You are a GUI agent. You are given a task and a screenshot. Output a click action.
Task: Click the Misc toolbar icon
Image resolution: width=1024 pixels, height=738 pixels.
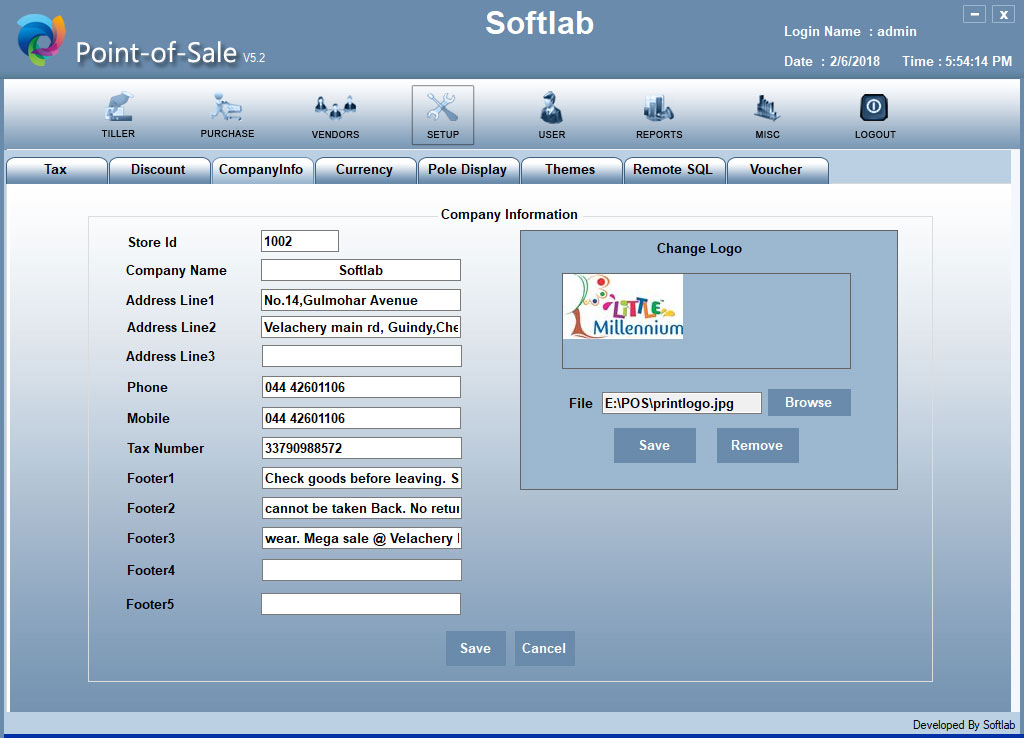pos(767,108)
